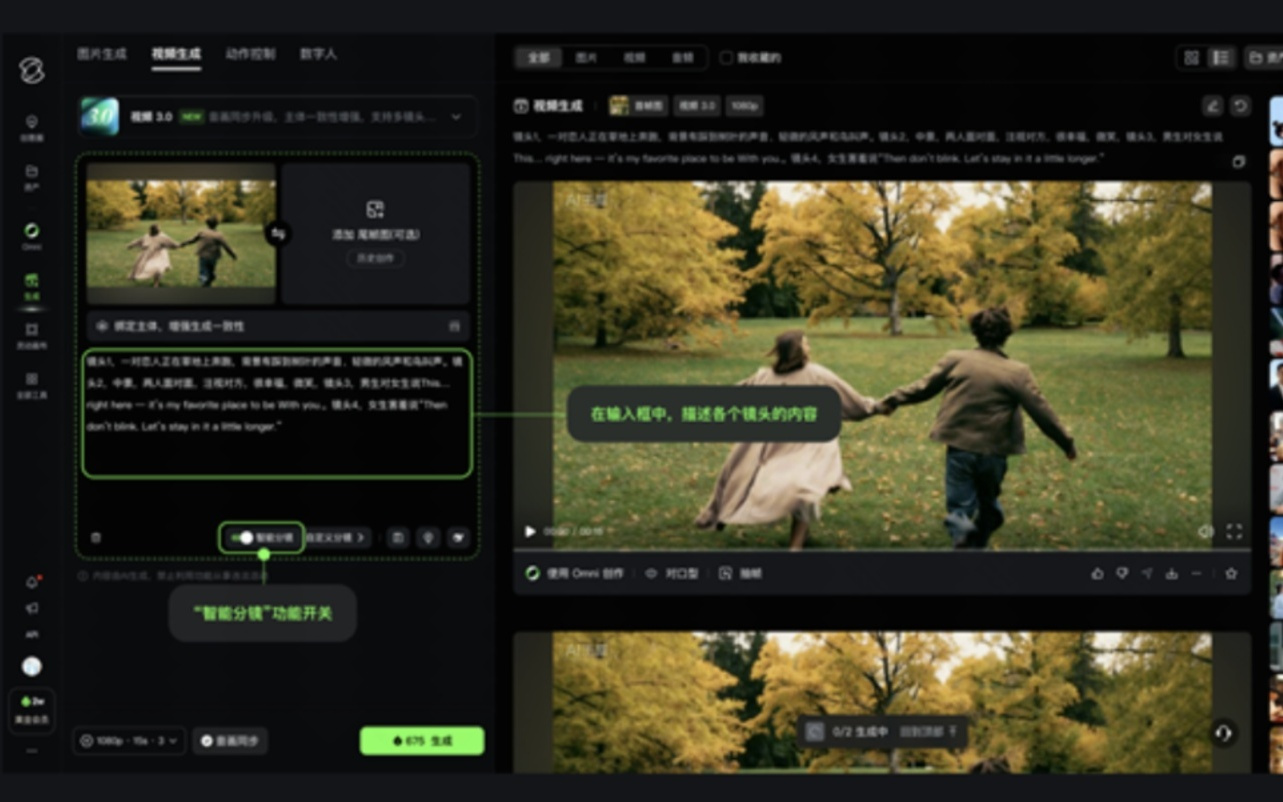This screenshot has width=1283, height=802.
Task: Download the generated video
Action: click(1171, 574)
